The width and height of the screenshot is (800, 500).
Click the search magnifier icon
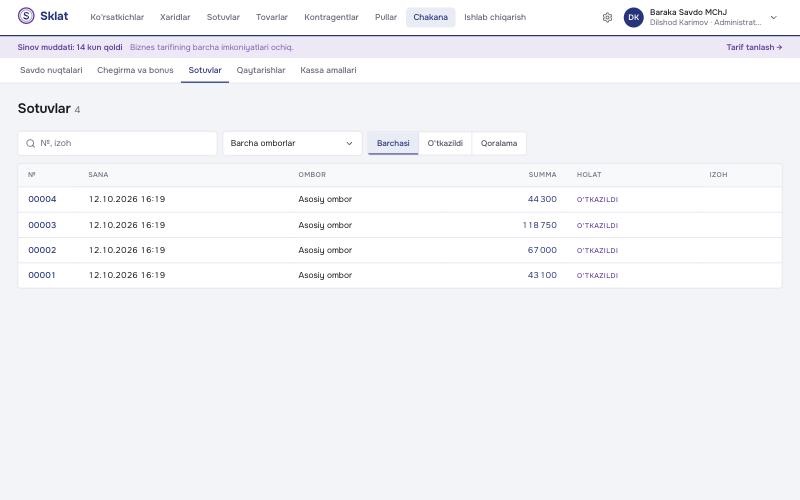click(x=31, y=143)
